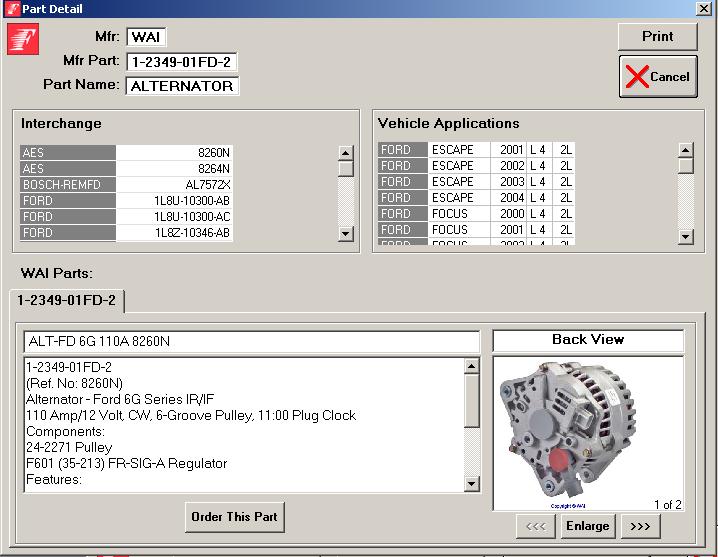Select the 1-2349-01FD-2 tab
Image resolution: width=718 pixels, height=557 pixels.
coord(66,300)
